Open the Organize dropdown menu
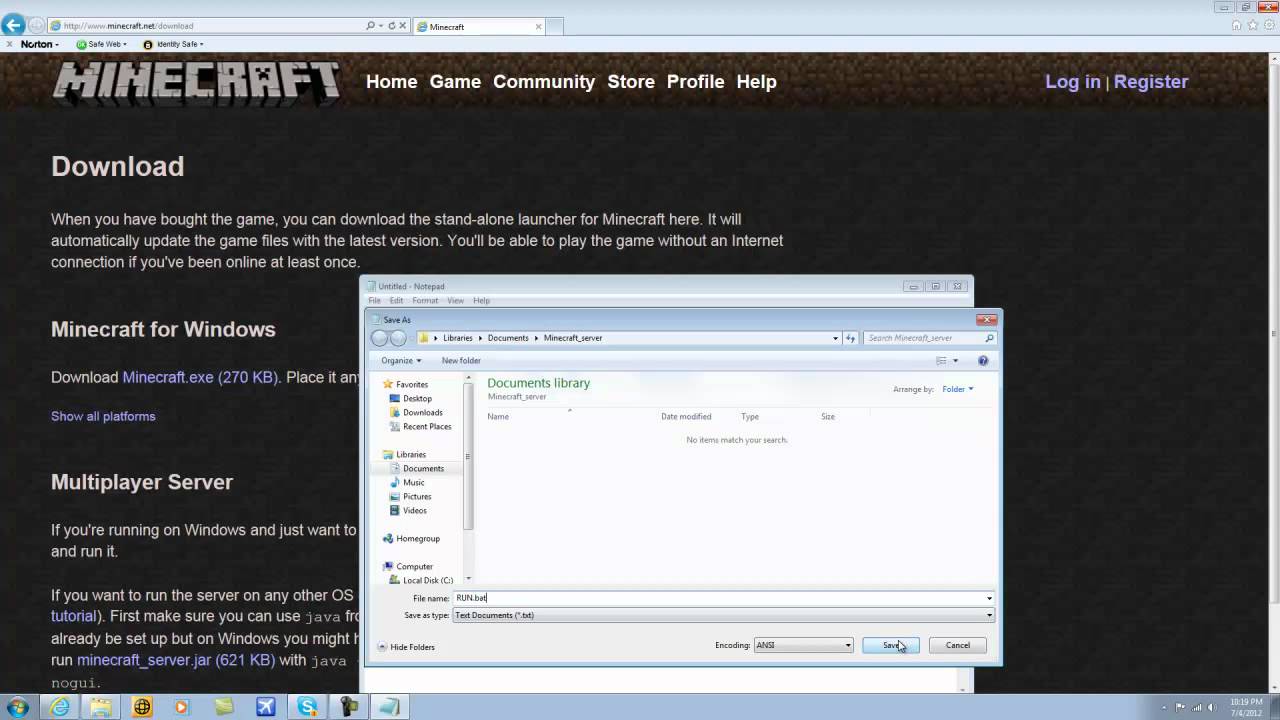This screenshot has height=720, width=1280. tap(401, 360)
